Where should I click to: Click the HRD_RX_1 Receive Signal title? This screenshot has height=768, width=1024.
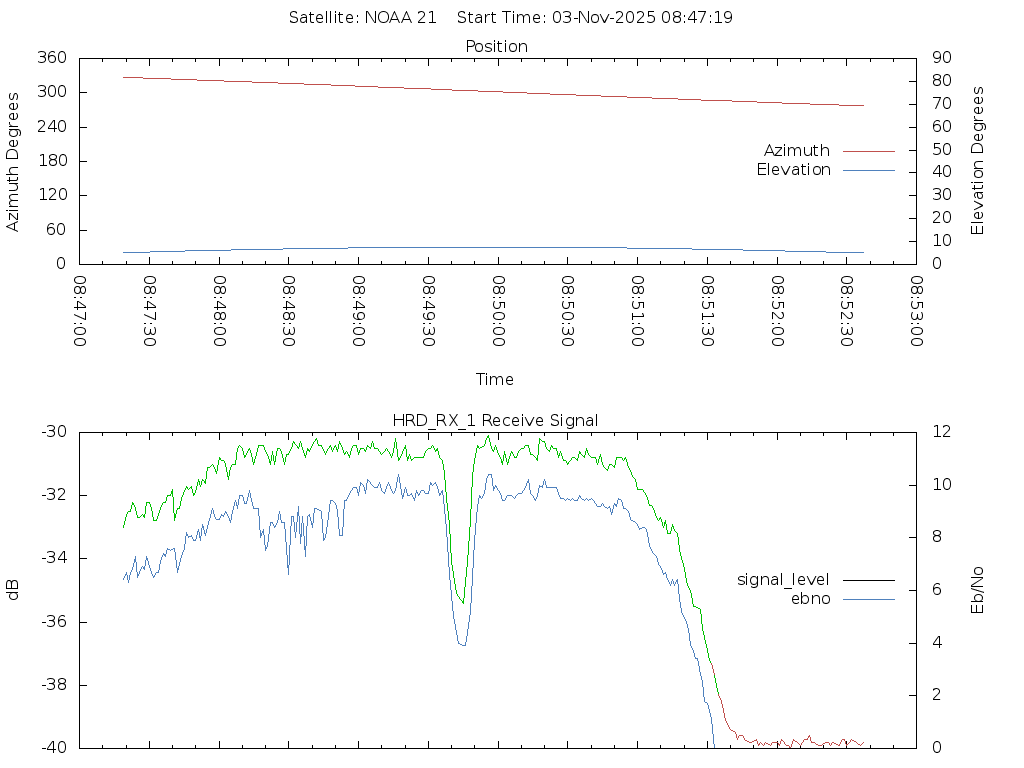point(496,420)
